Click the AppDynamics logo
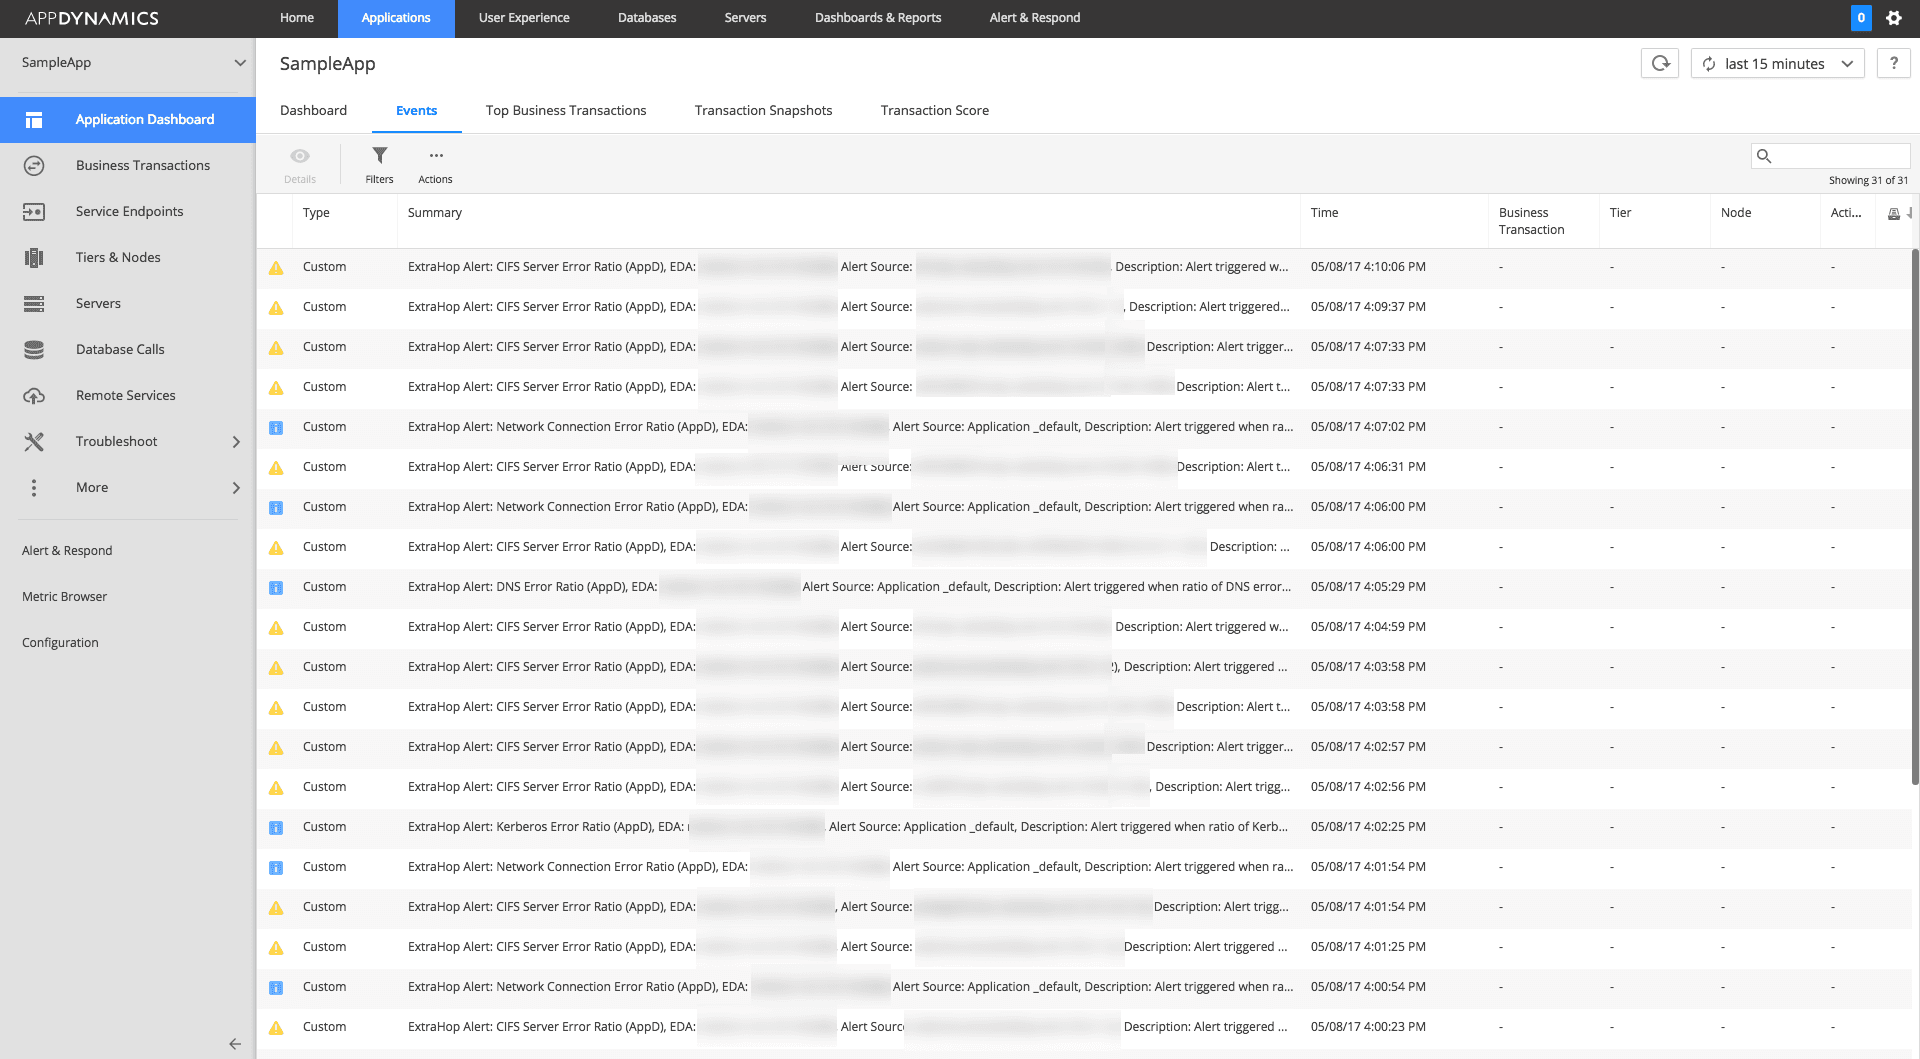 point(92,18)
